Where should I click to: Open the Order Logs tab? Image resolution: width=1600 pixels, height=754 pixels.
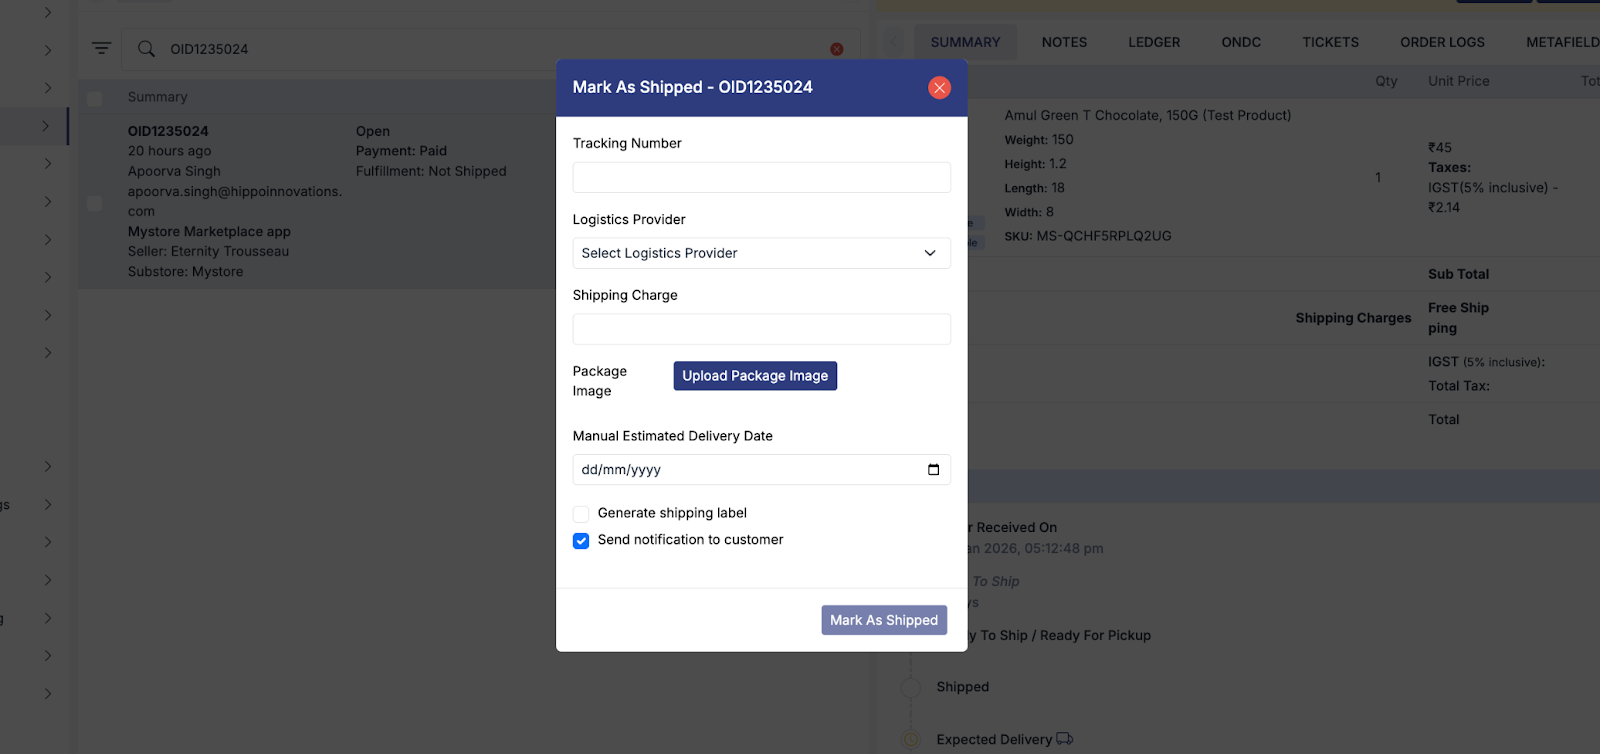point(1442,42)
